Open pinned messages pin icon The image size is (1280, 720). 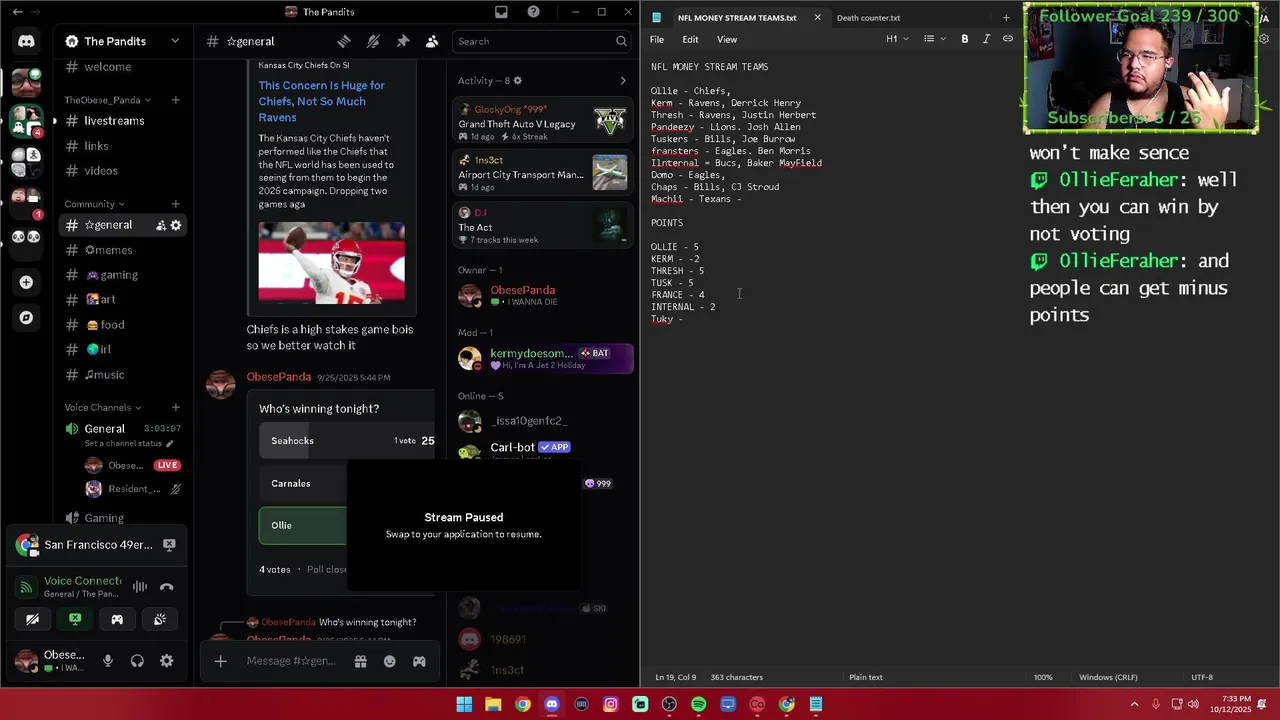pos(402,41)
